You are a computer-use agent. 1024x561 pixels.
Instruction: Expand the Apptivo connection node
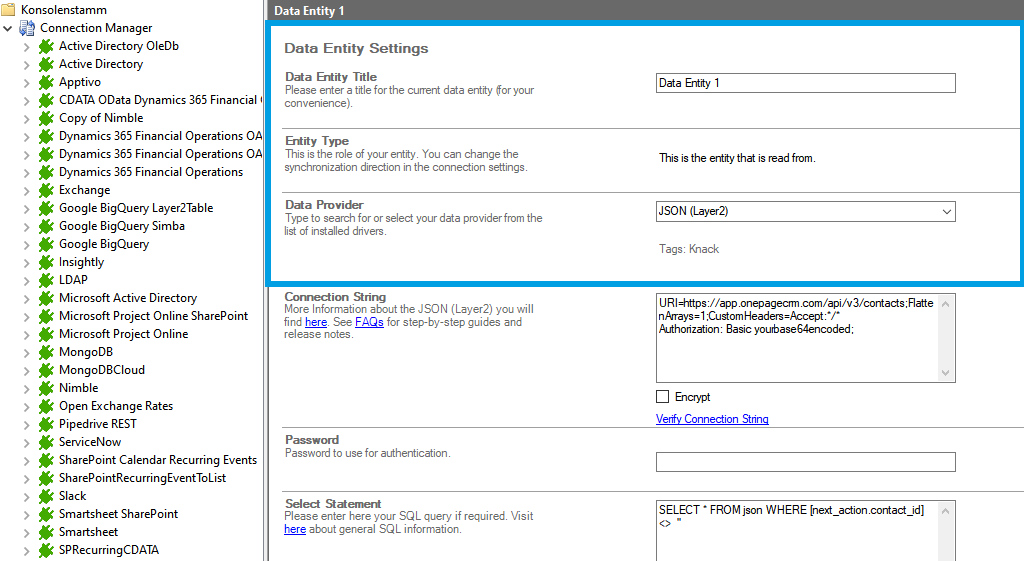click(x=27, y=82)
